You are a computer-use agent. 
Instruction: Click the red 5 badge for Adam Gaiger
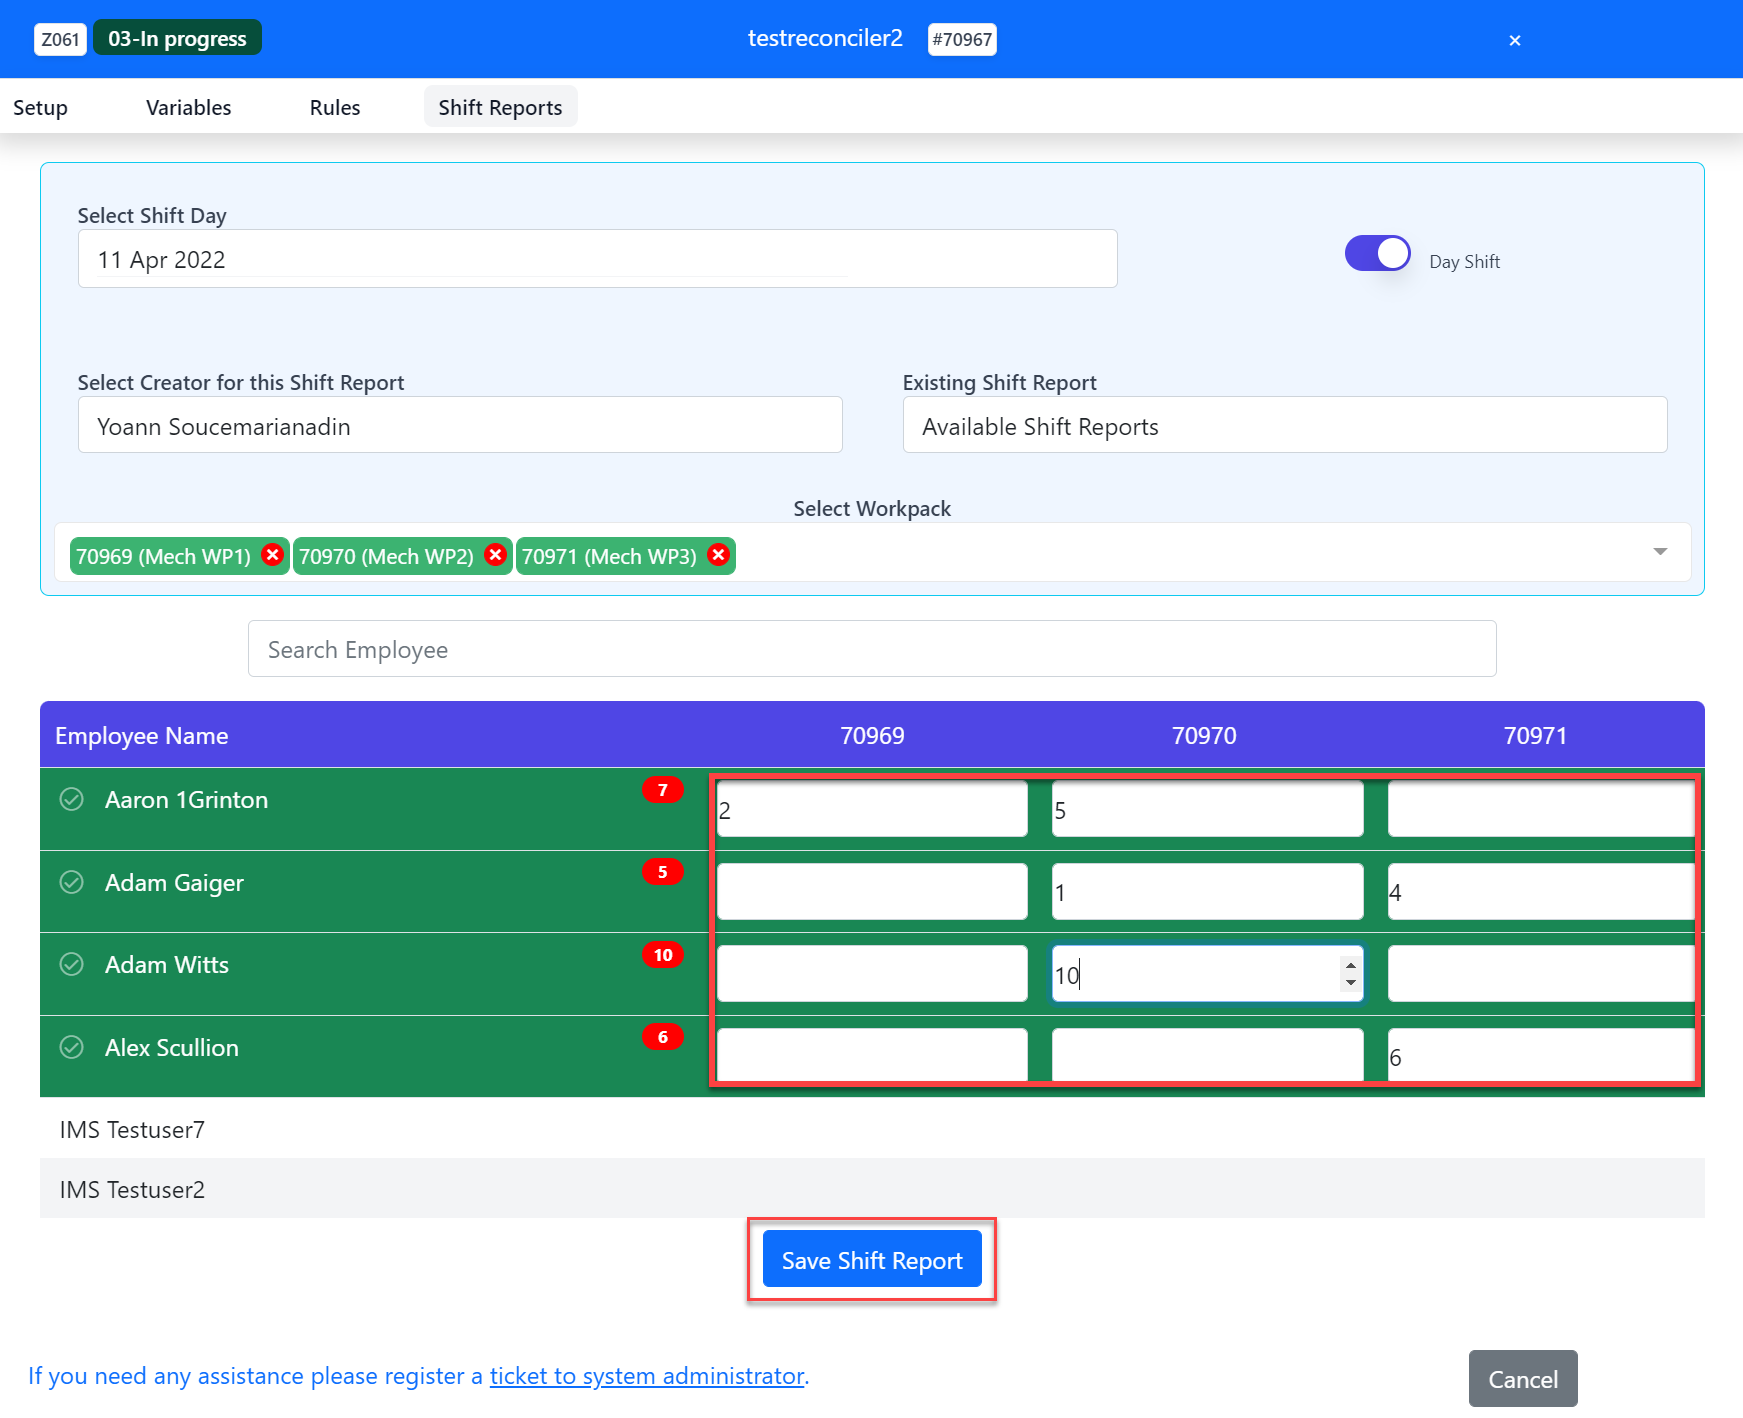pyautogui.click(x=662, y=872)
